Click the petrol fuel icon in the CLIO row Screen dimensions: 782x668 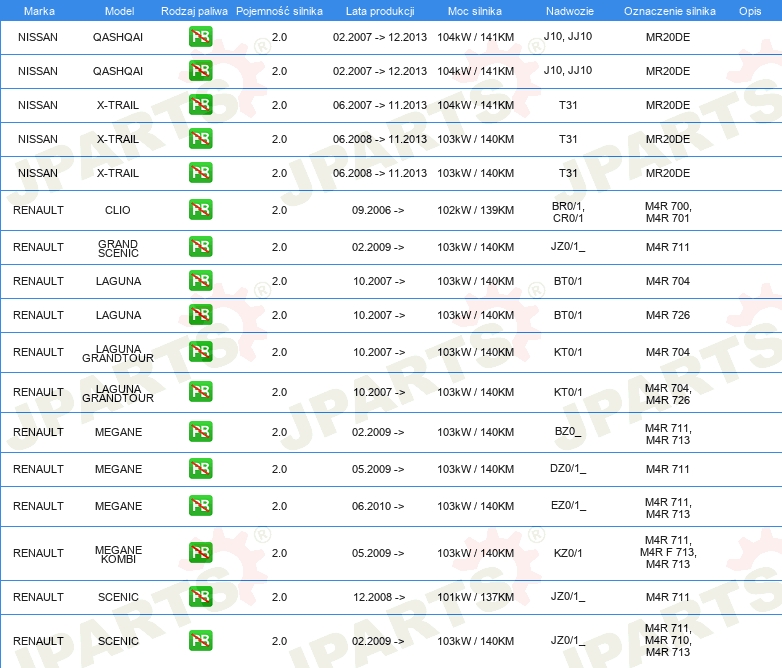[x=200, y=210]
